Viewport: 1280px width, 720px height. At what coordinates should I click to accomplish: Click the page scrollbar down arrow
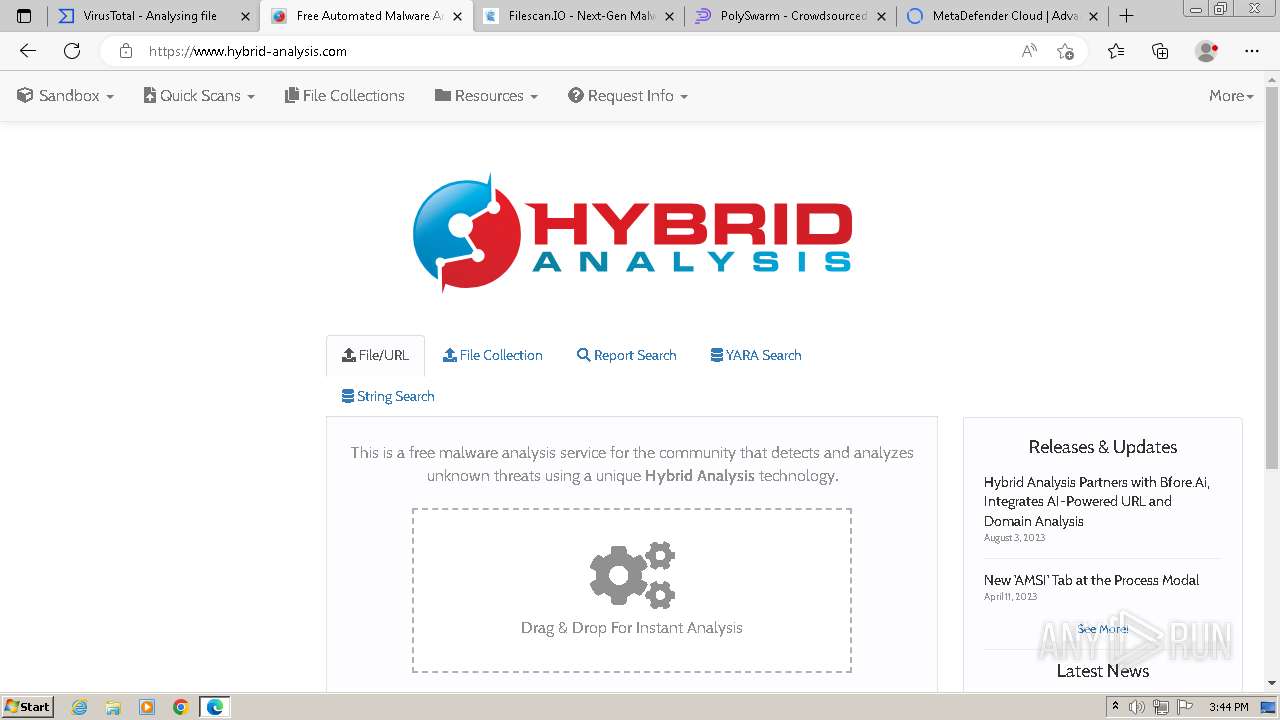click(1272, 683)
